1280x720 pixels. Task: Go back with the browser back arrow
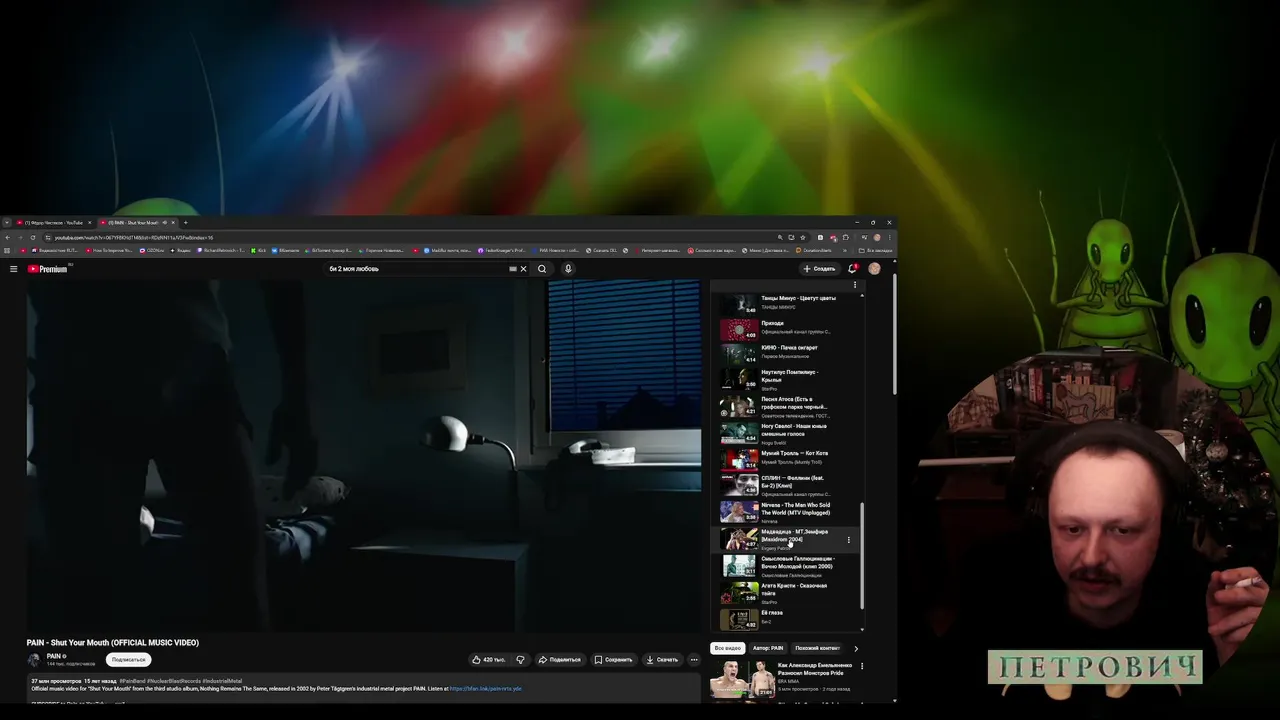[x=7, y=237]
